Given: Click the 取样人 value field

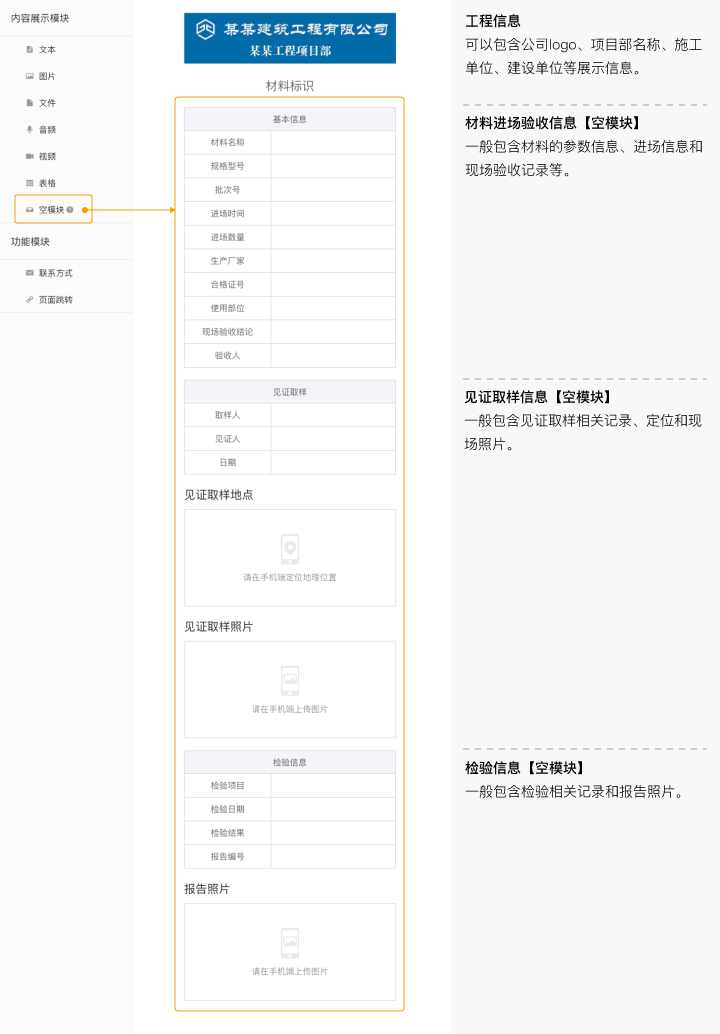Looking at the screenshot, I should [x=333, y=415].
